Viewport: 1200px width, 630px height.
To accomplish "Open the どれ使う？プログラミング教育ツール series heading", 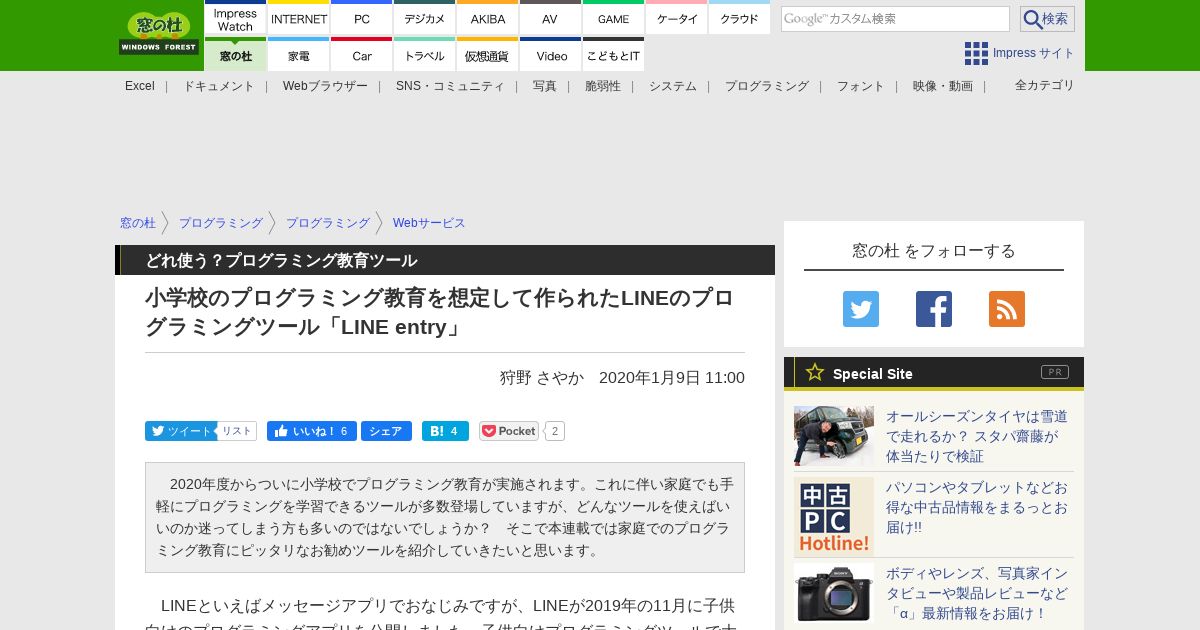I will point(281,260).
